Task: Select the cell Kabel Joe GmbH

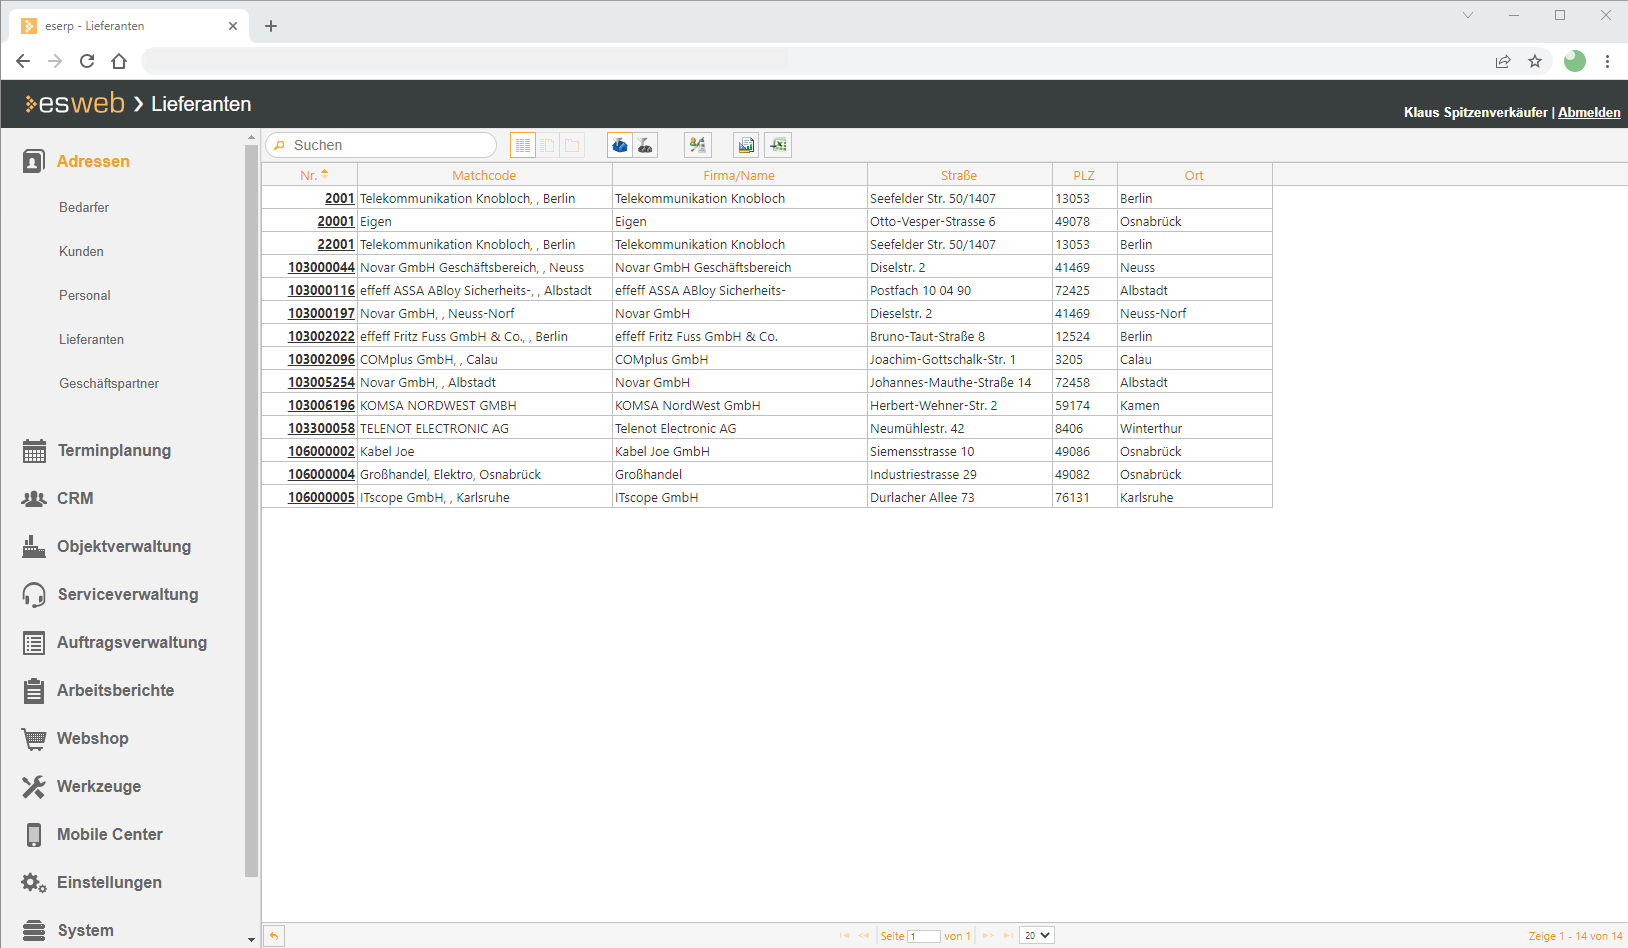Action: 739,451
